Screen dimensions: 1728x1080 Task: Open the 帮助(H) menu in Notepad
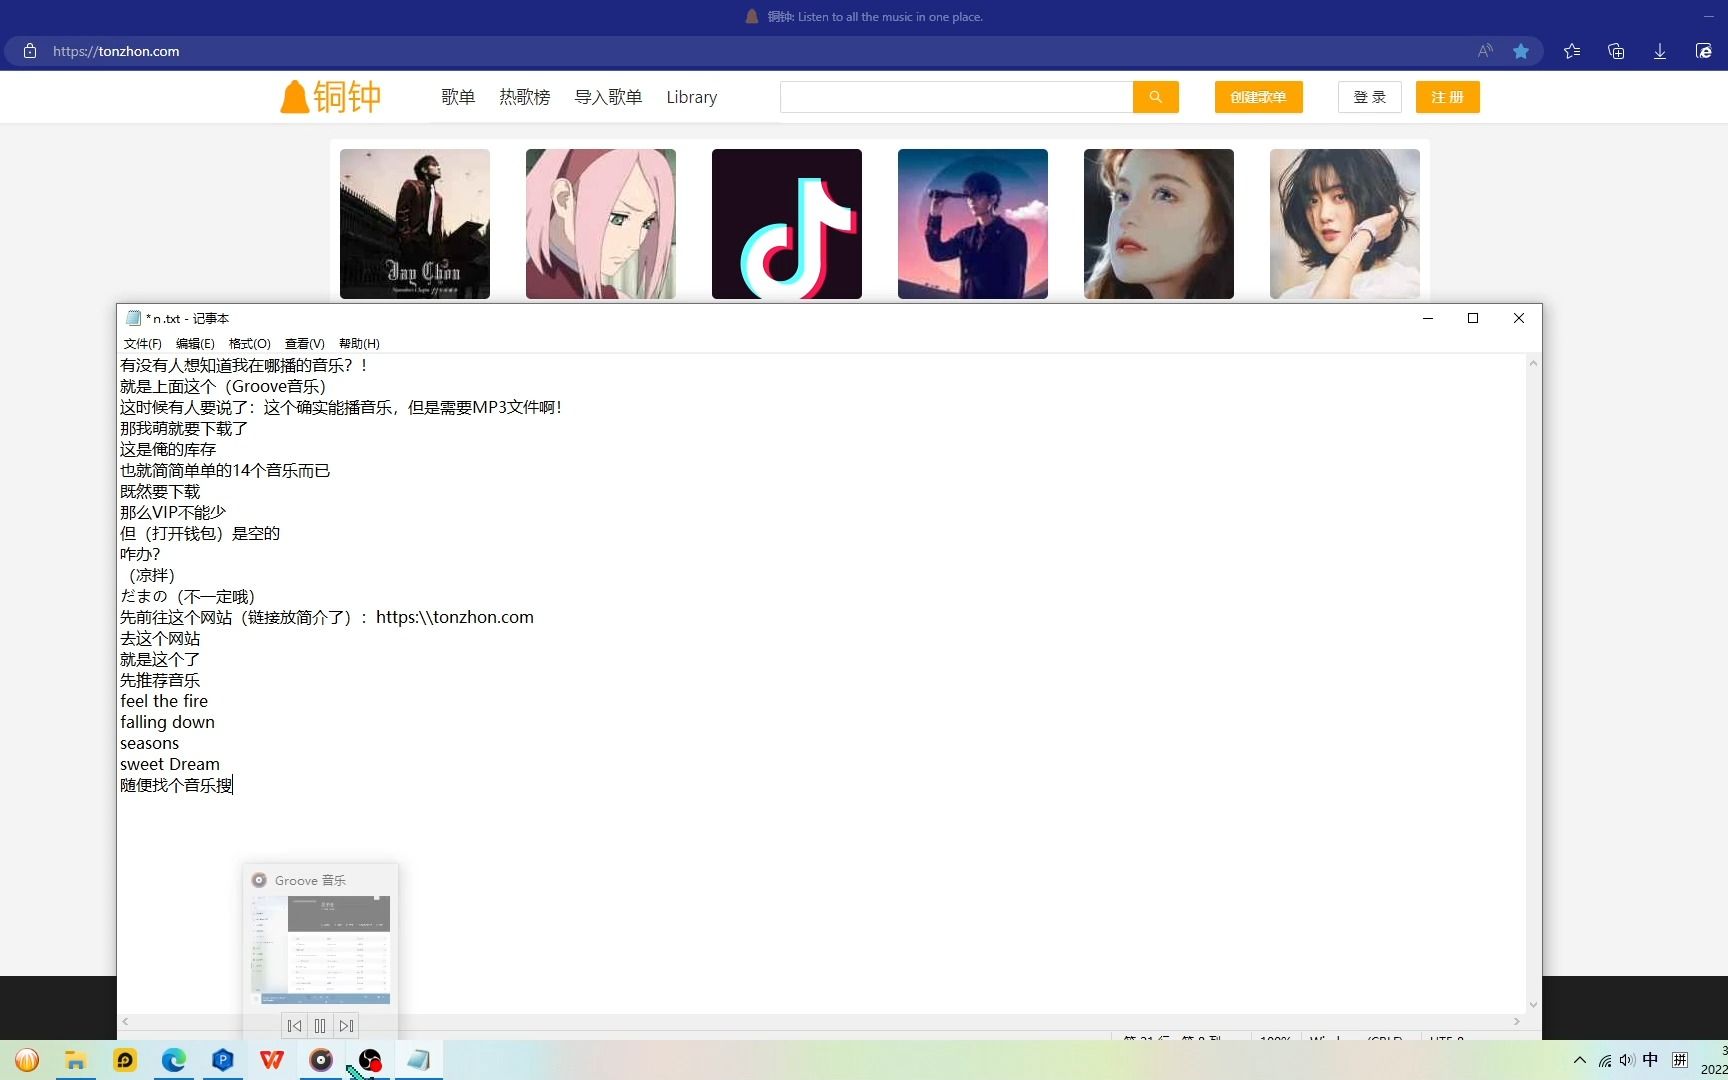359,343
